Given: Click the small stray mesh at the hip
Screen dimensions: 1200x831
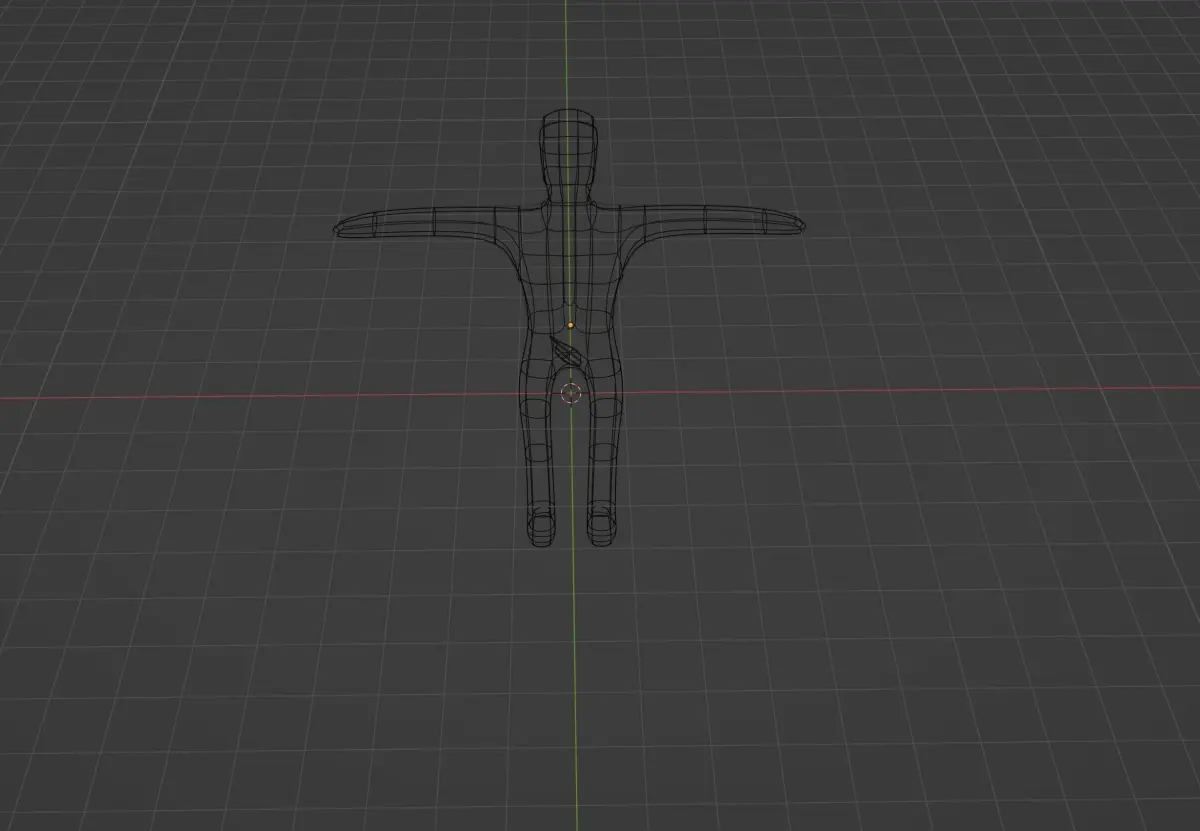Looking at the screenshot, I should 566,351.
